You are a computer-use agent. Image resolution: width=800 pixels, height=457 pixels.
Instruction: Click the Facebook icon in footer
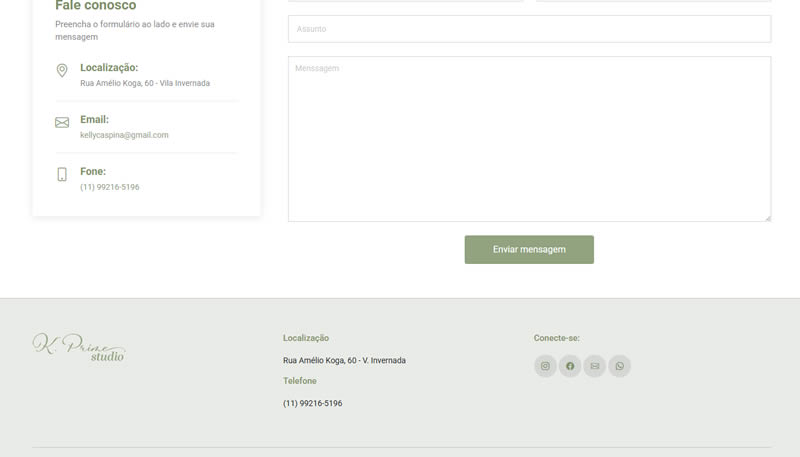570,366
